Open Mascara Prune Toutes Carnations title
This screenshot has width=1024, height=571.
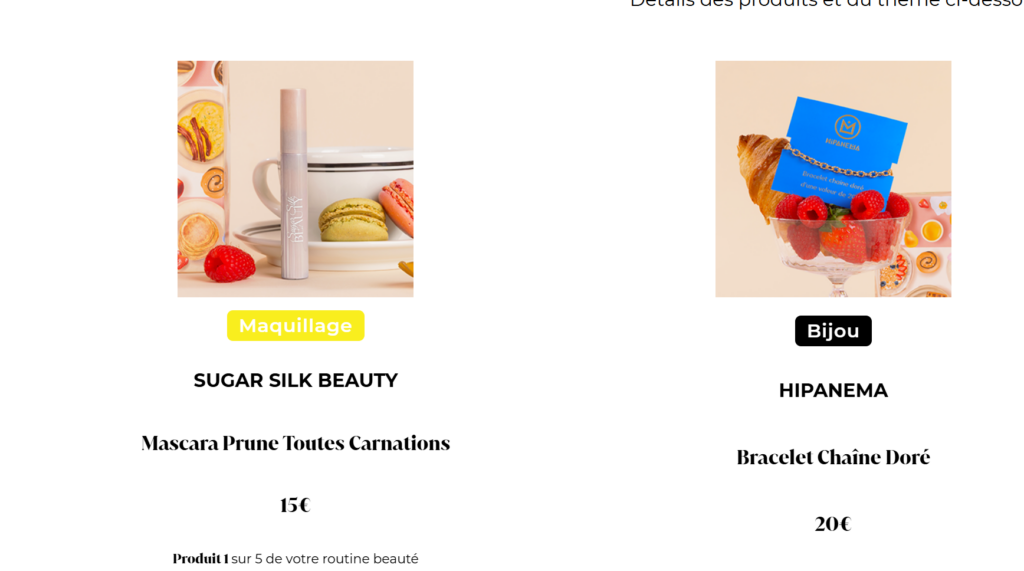[x=295, y=443]
